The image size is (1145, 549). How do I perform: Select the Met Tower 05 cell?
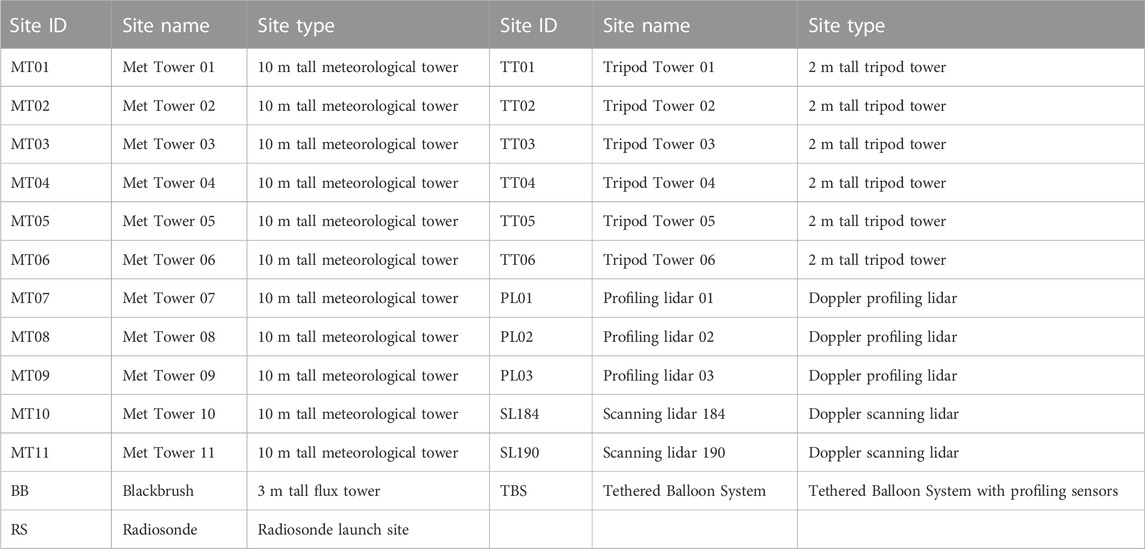point(178,221)
